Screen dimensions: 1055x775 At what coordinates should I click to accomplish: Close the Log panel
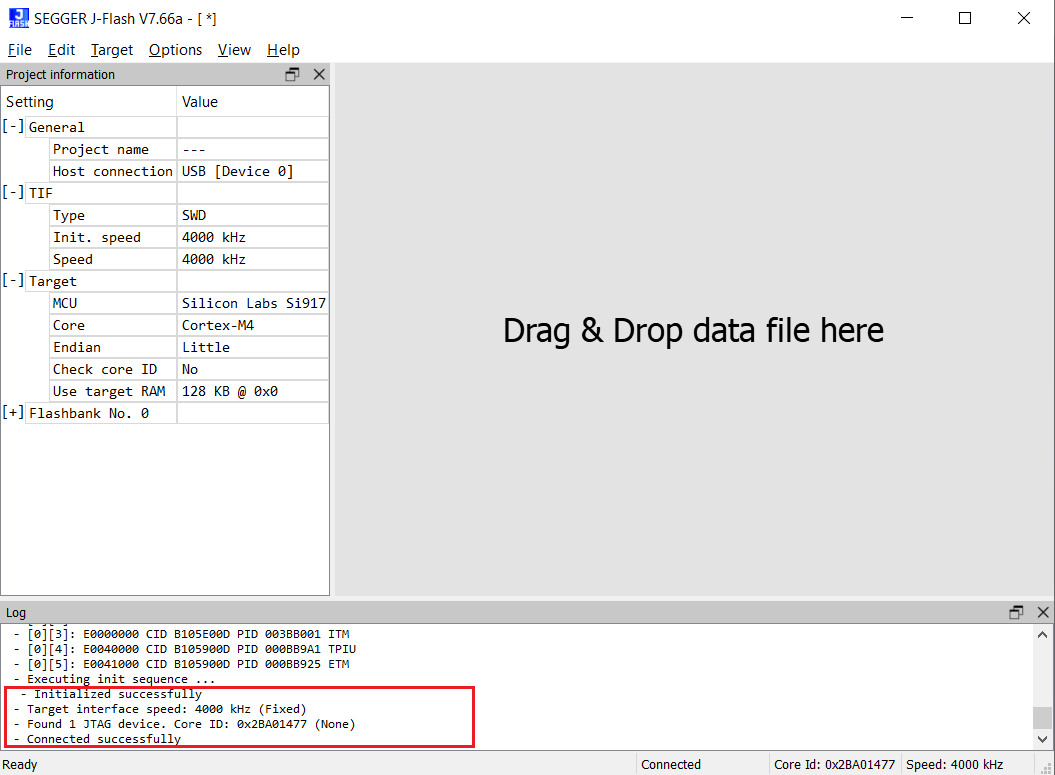[x=1043, y=612]
